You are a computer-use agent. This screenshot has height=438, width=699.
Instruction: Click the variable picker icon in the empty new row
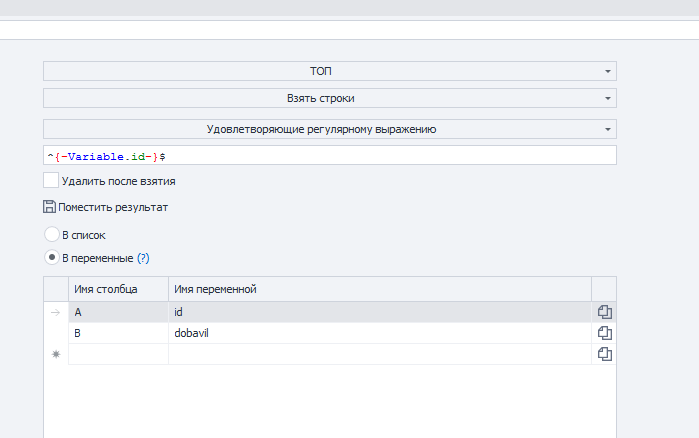[604, 354]
